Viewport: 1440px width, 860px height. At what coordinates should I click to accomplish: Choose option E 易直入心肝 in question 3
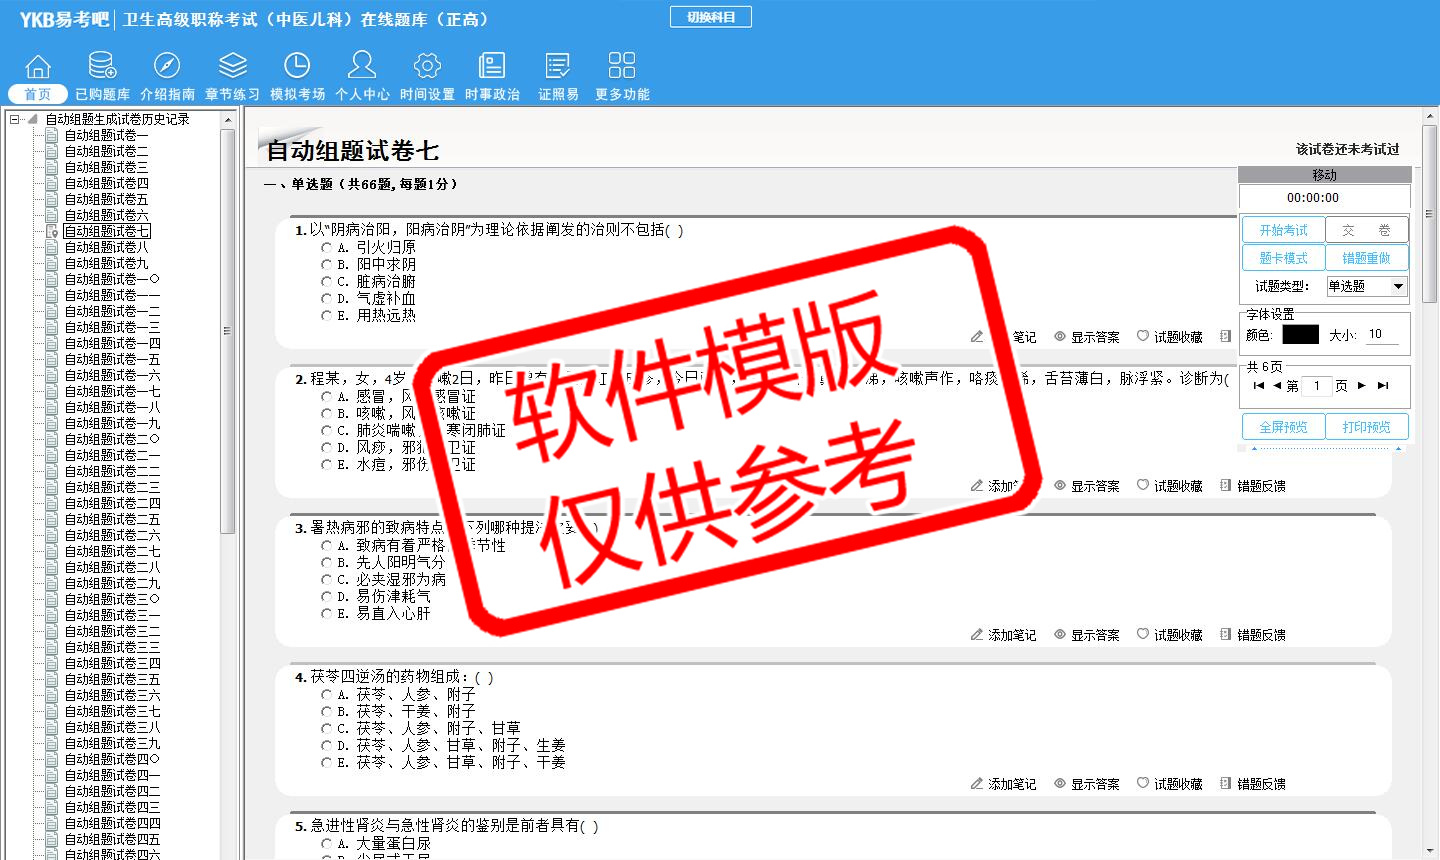326,614
